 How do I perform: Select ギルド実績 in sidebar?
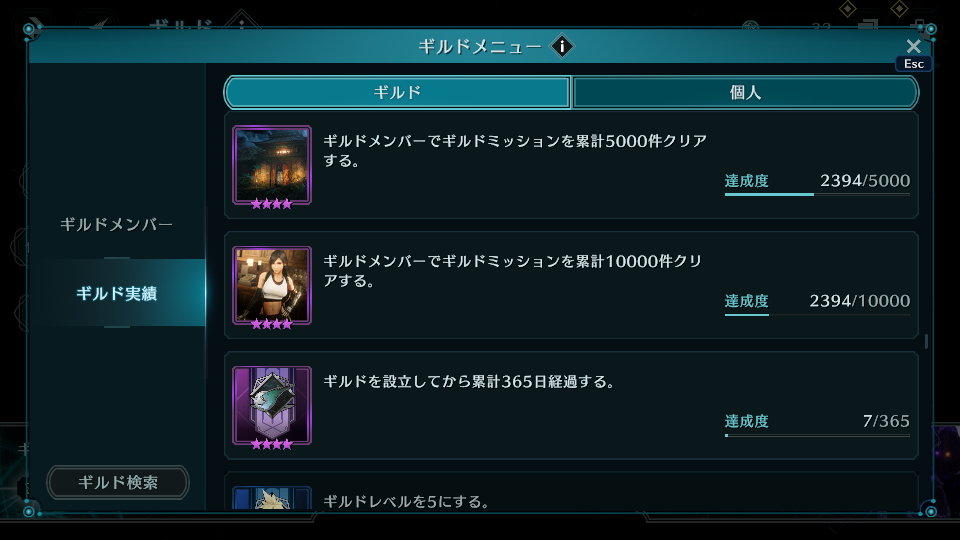click(x=116, y=293)
